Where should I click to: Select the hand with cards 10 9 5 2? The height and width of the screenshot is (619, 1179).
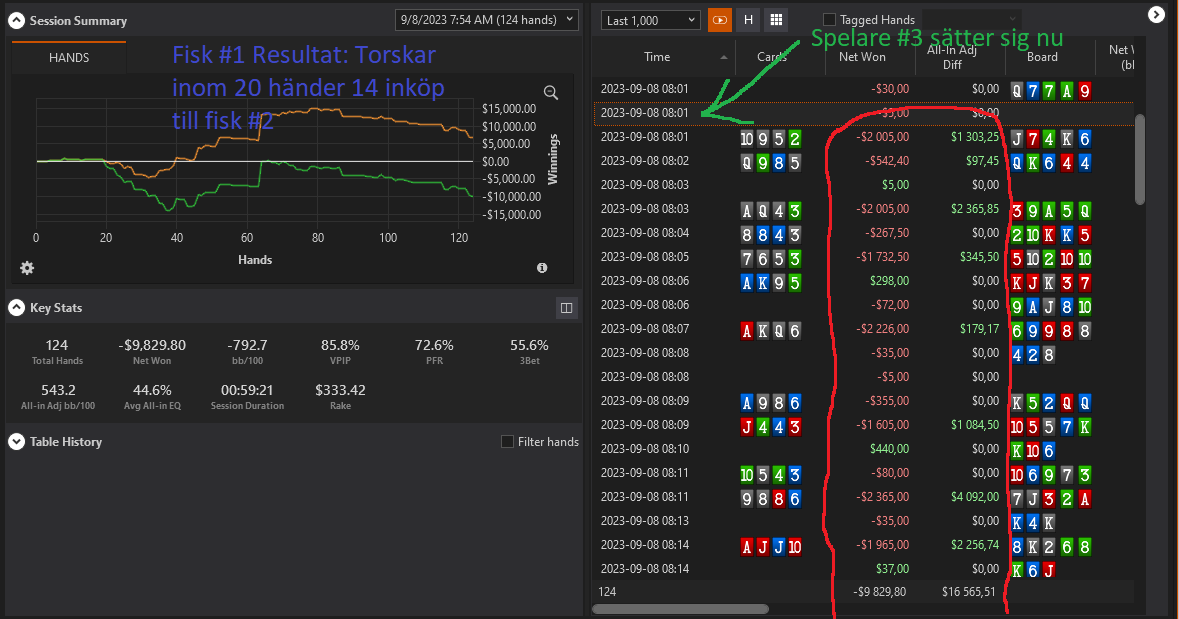(863, 138)
